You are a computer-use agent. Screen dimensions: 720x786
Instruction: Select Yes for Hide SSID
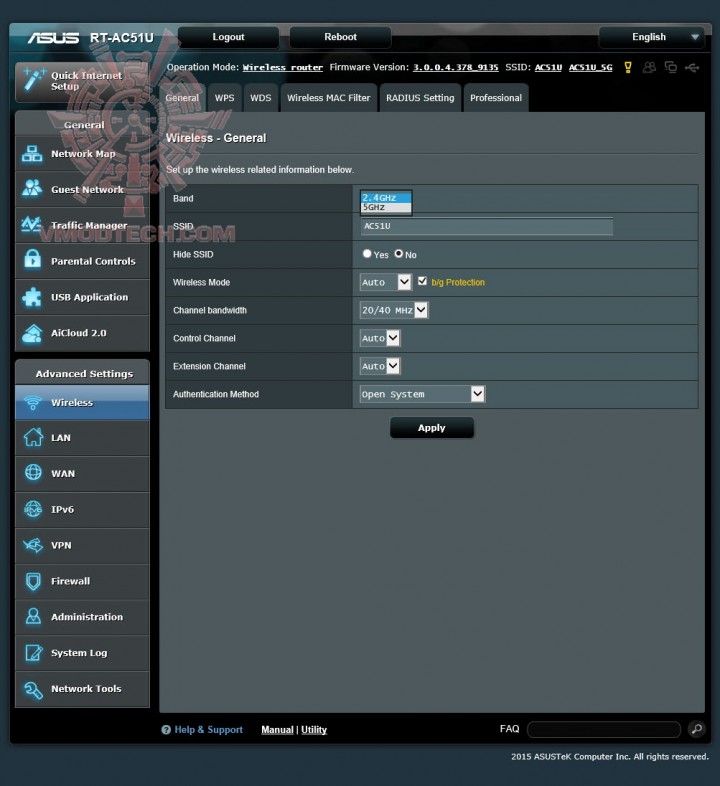point(367,254)
